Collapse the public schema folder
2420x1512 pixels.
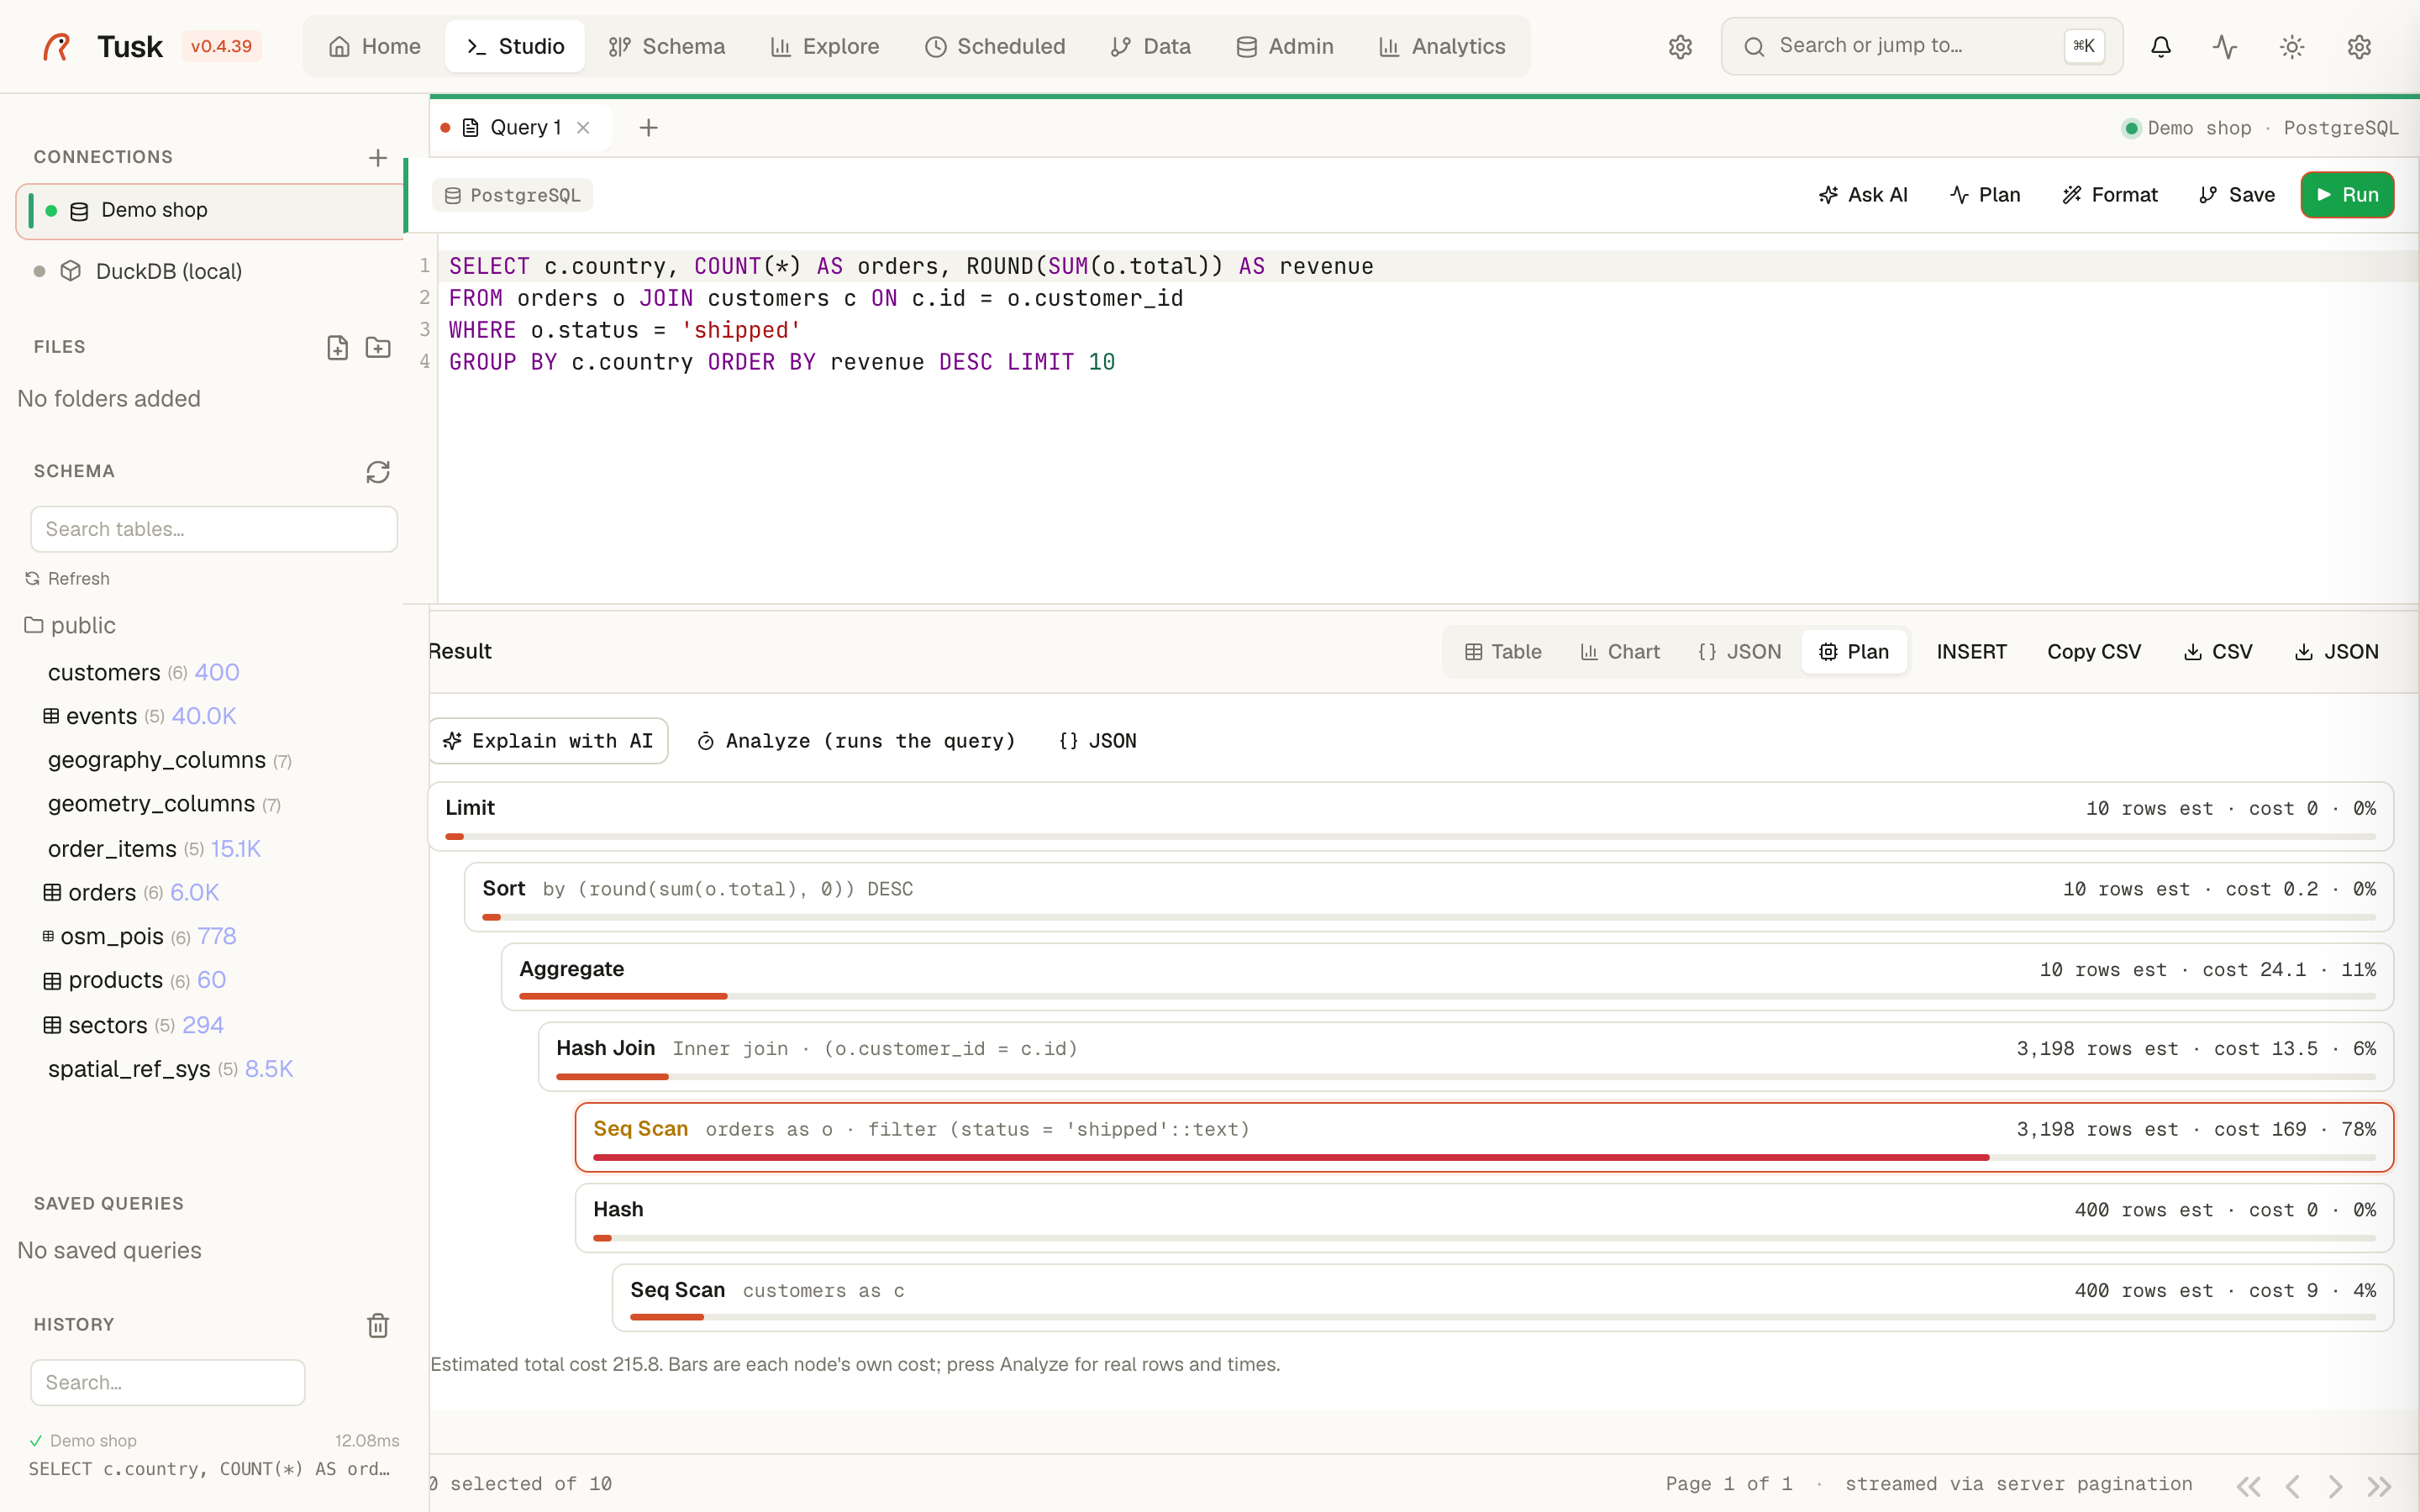coord(70,625)
